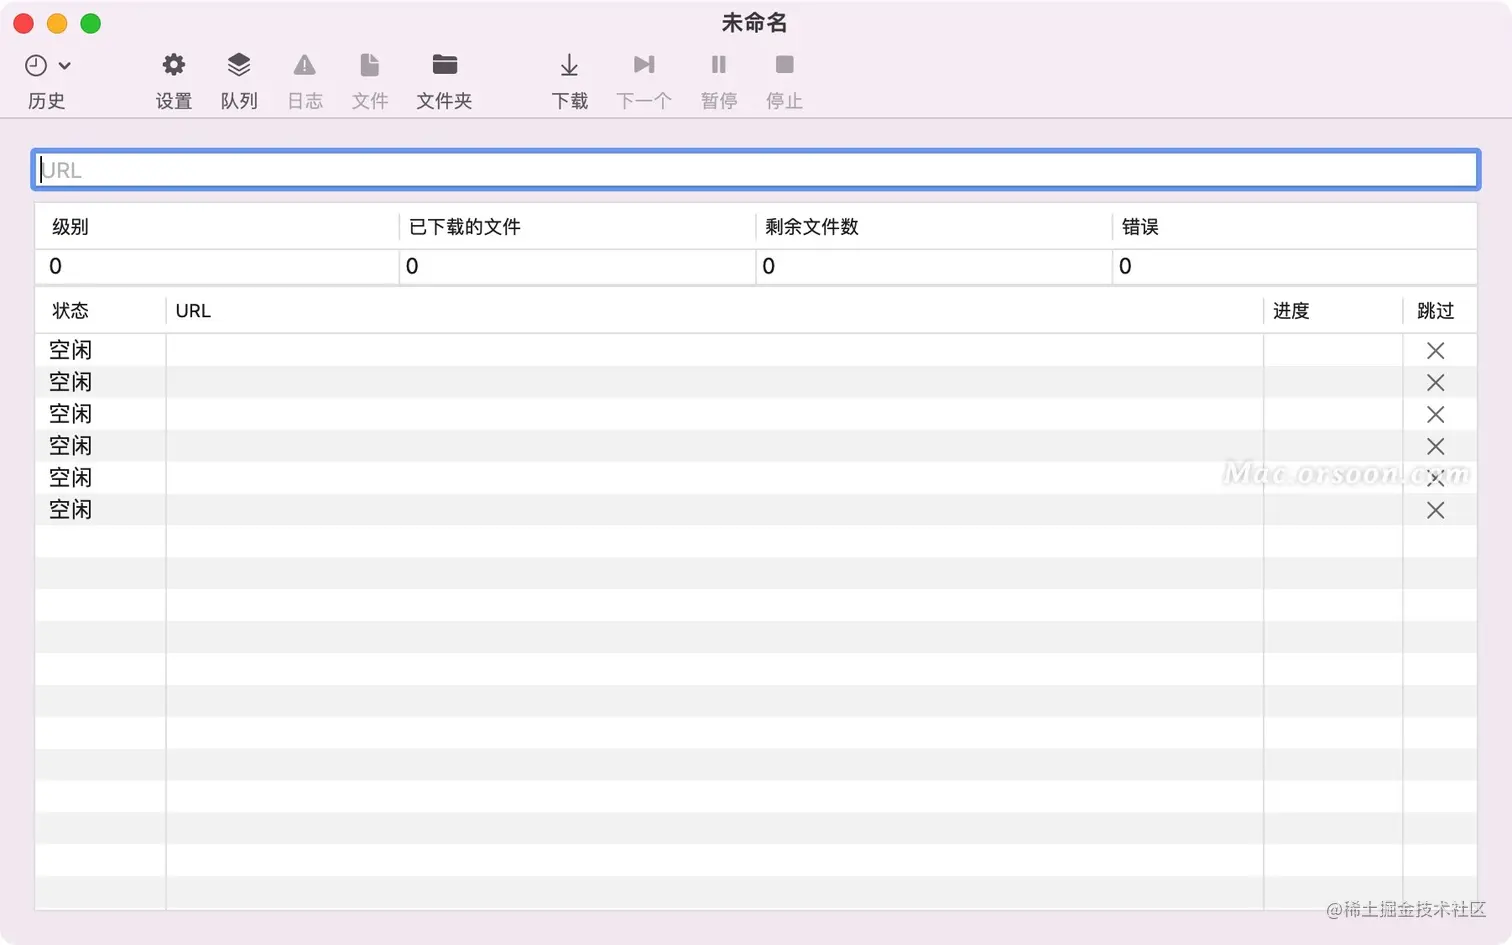This screenshot has width=1512, height=945.
Task: Open 设置 settings gear icon
Action: pyautogui.click(x=174, y=65)
